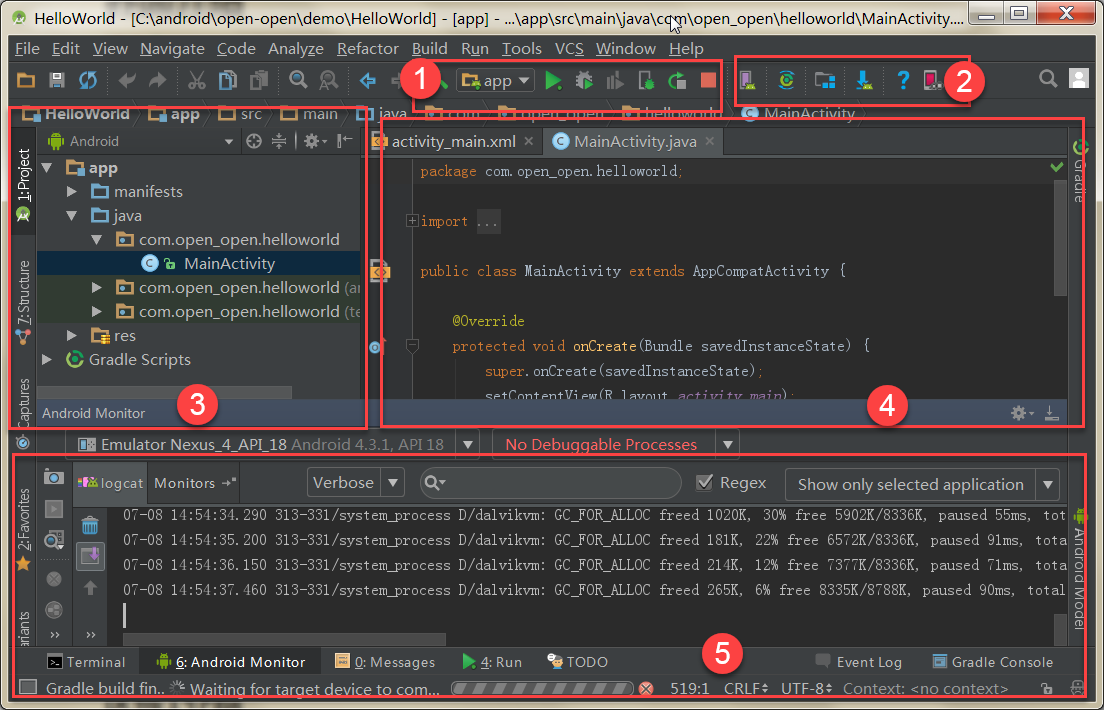Debug the app with the bug icon

585,80
